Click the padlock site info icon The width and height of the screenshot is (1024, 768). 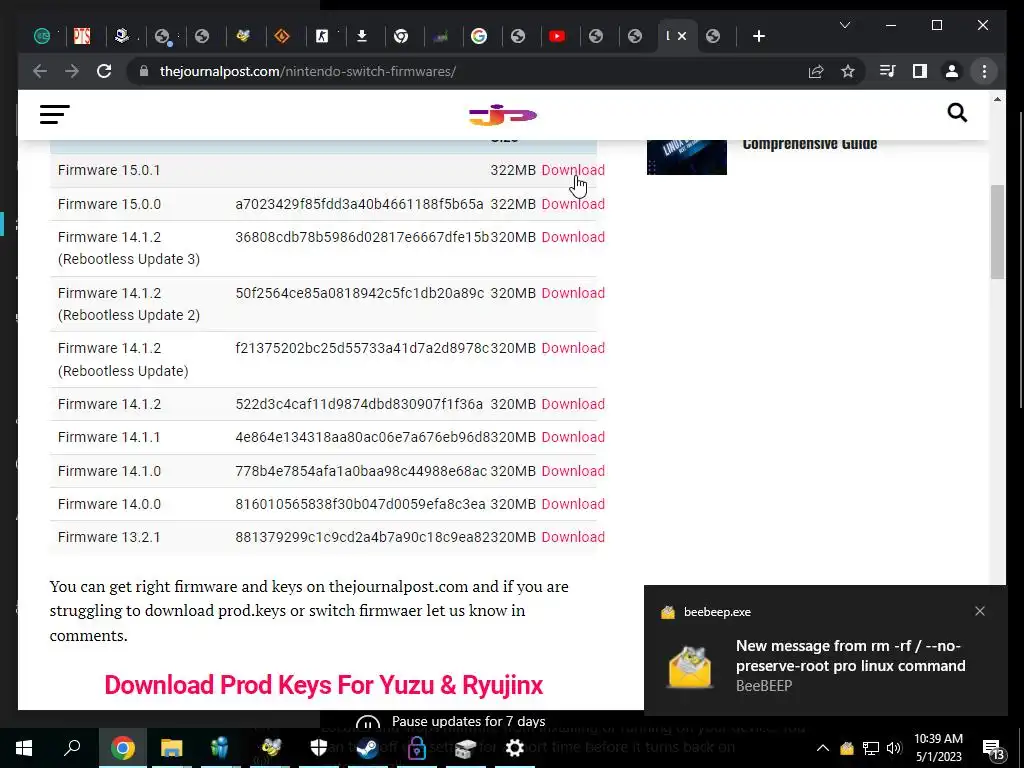pos(144,71)
